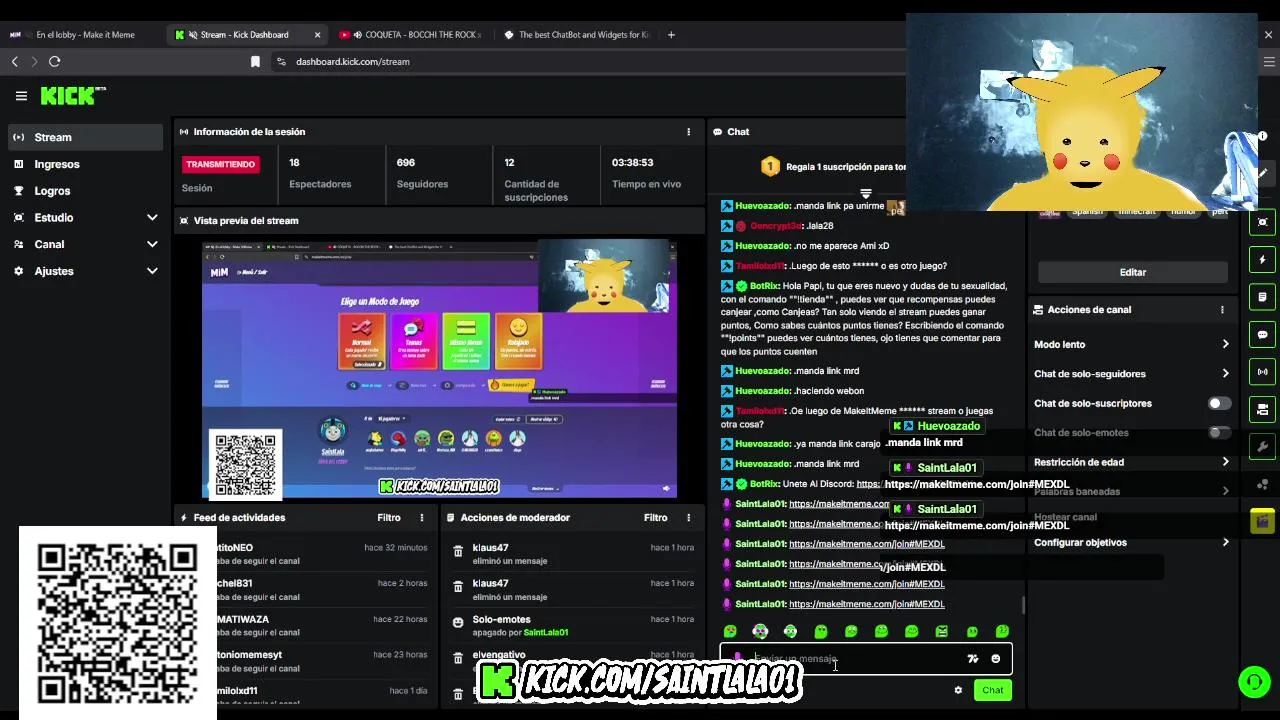
Task: Click the browser reload button
Action: coord(54,61)
